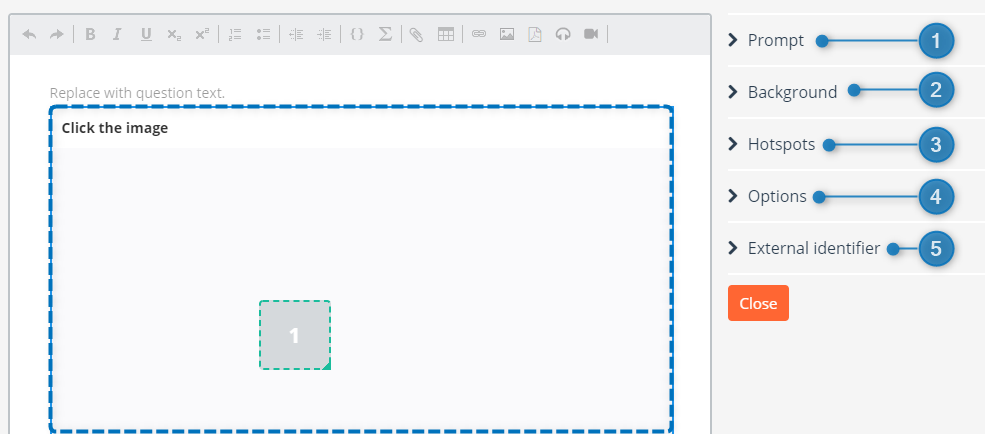Insert an image using the picture icon
The width and height of the screenshot is (985, 434).
click(x=507, y=34)
